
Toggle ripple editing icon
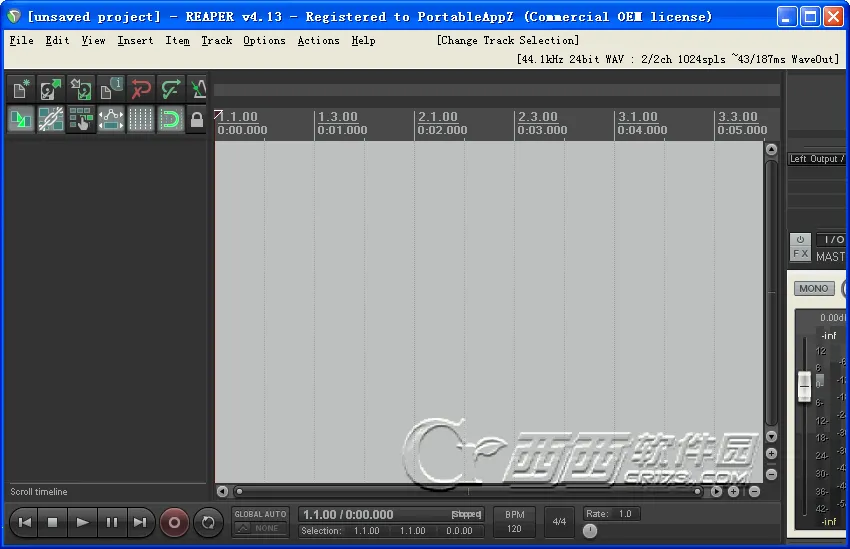point(81,119)
